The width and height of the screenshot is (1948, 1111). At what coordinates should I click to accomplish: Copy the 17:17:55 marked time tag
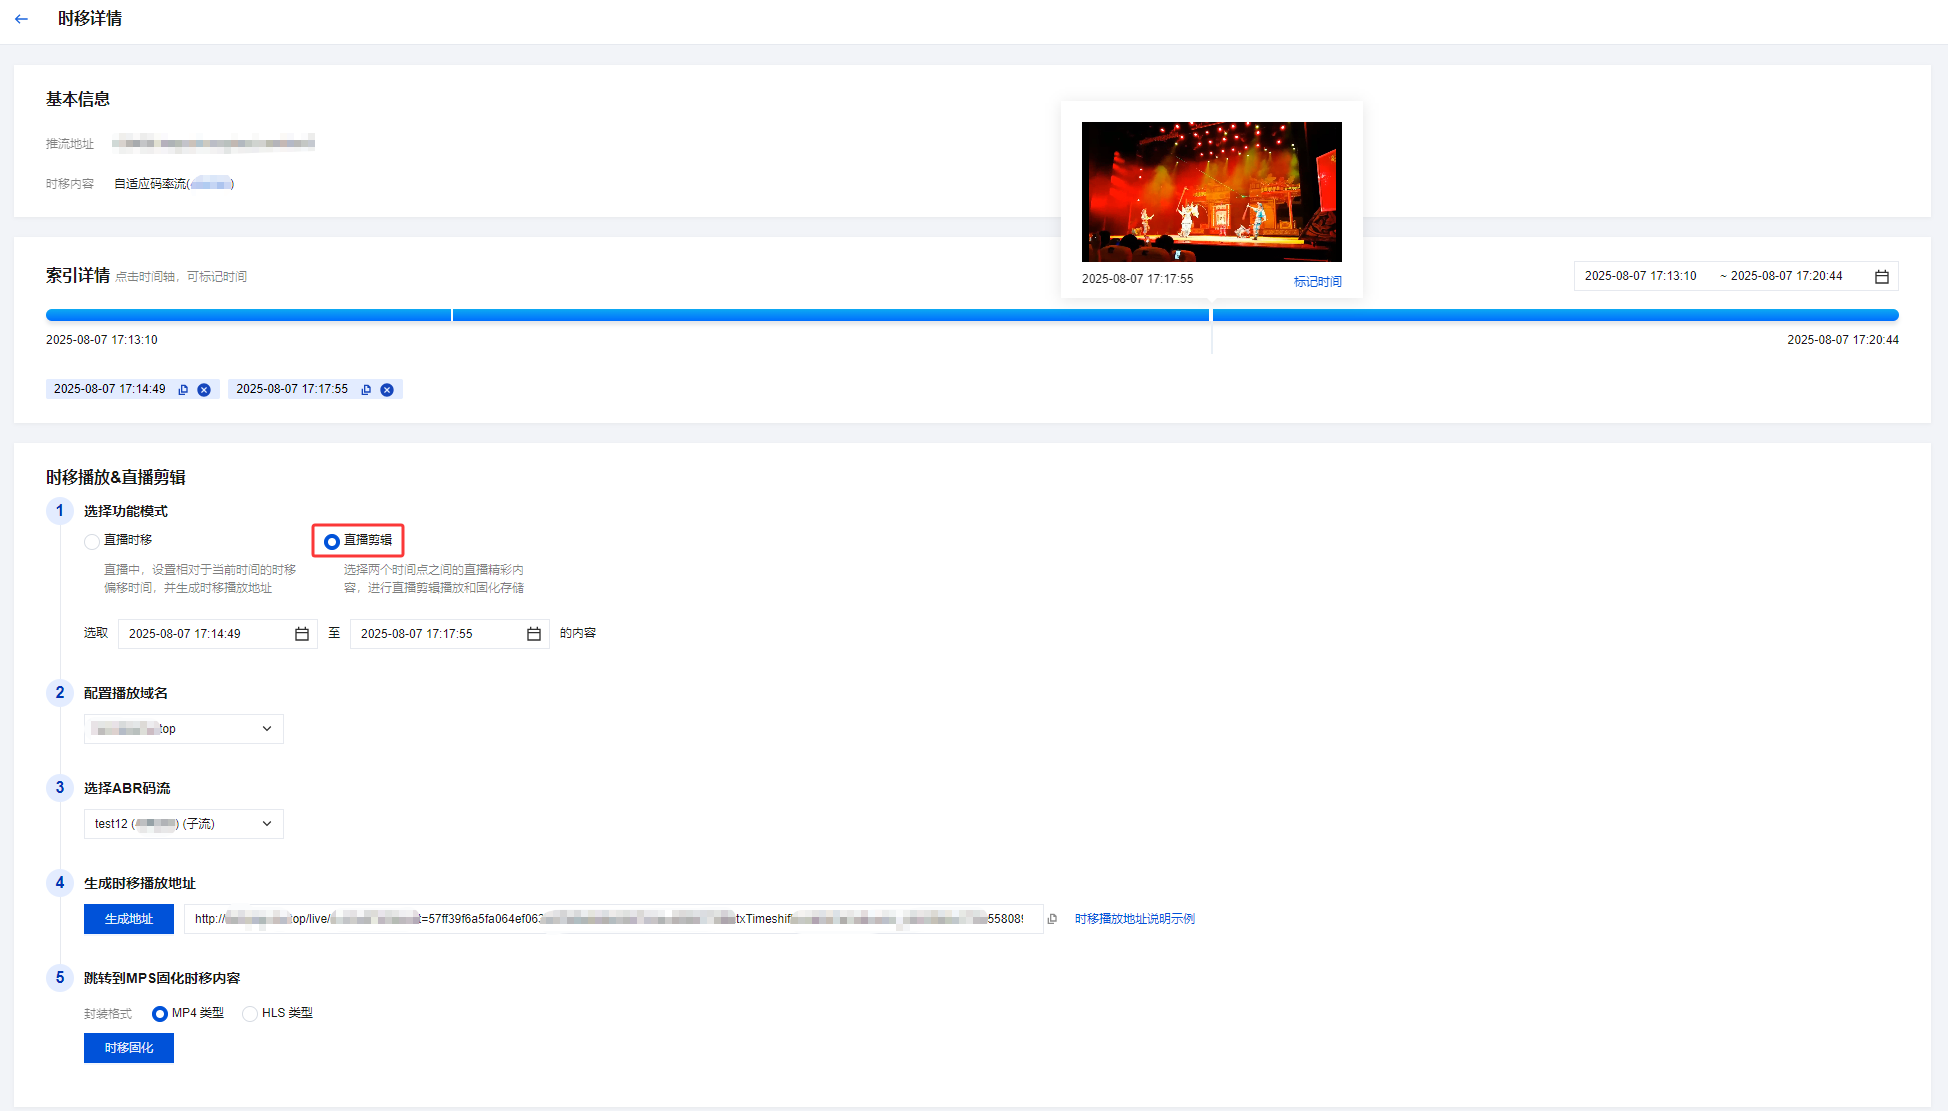click(366, 390)
